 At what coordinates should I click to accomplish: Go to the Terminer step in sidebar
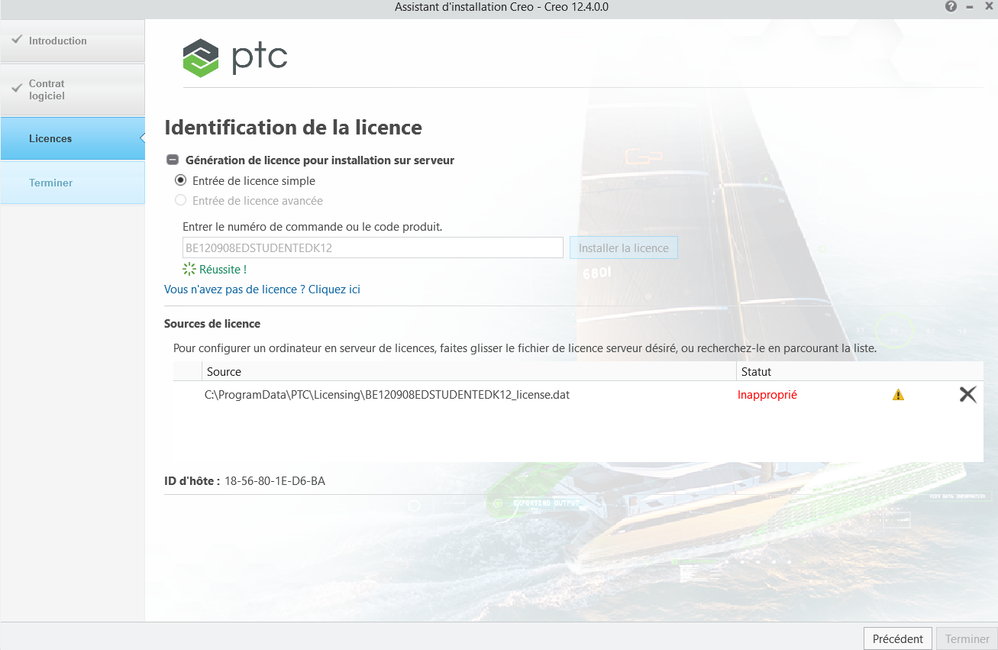coord(73,183)
